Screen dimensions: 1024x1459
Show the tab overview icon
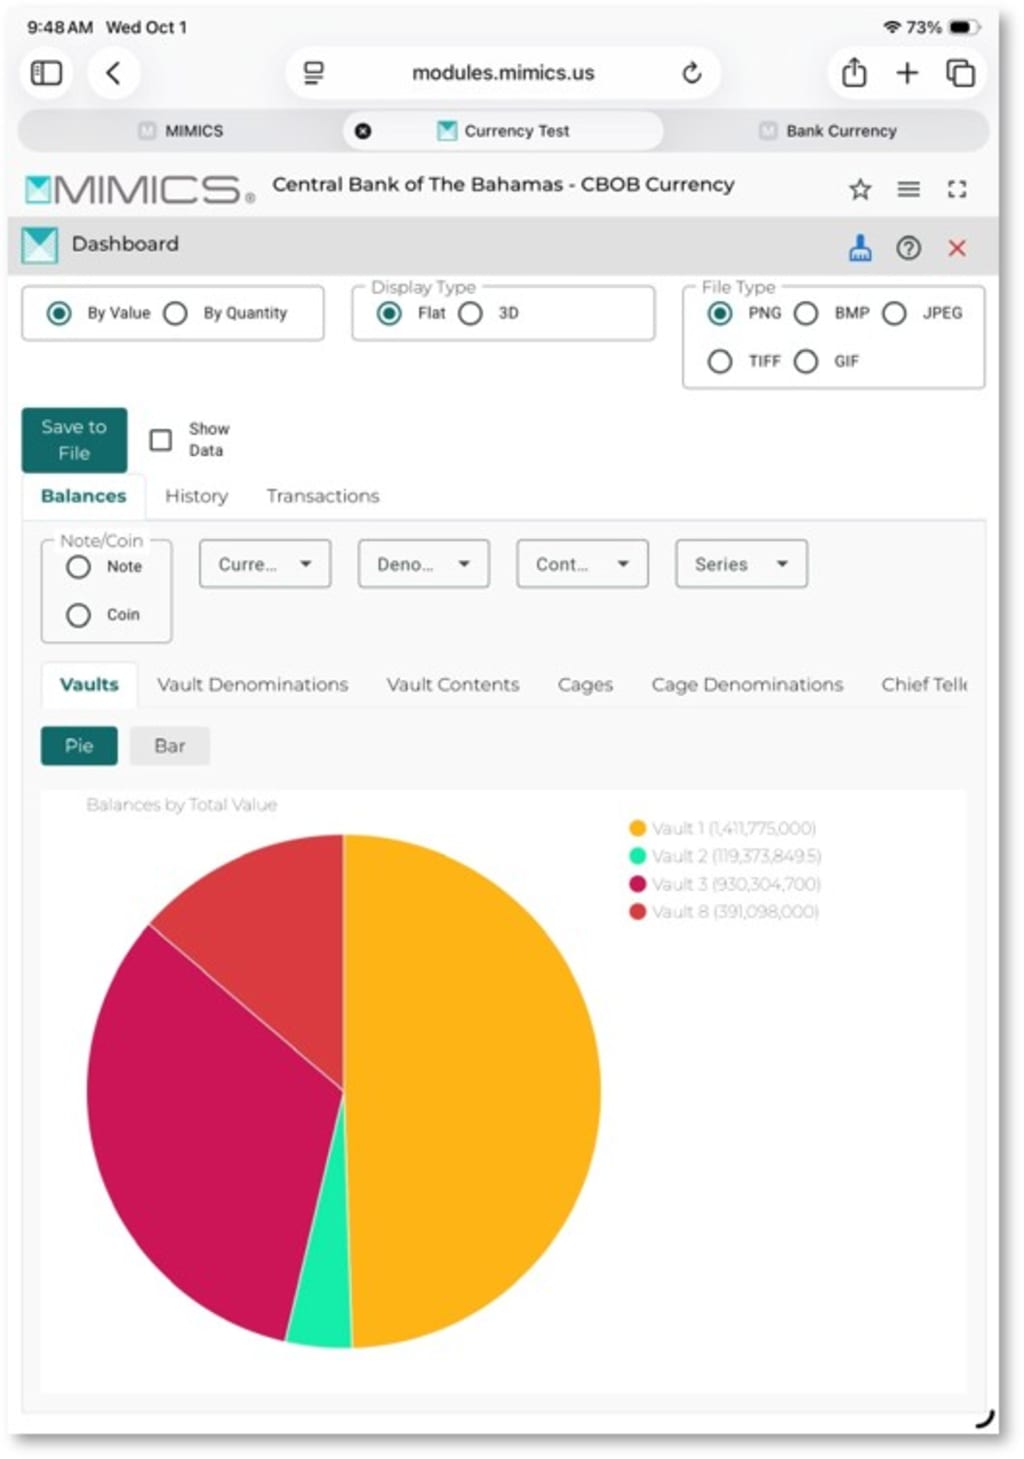point(960,73)
